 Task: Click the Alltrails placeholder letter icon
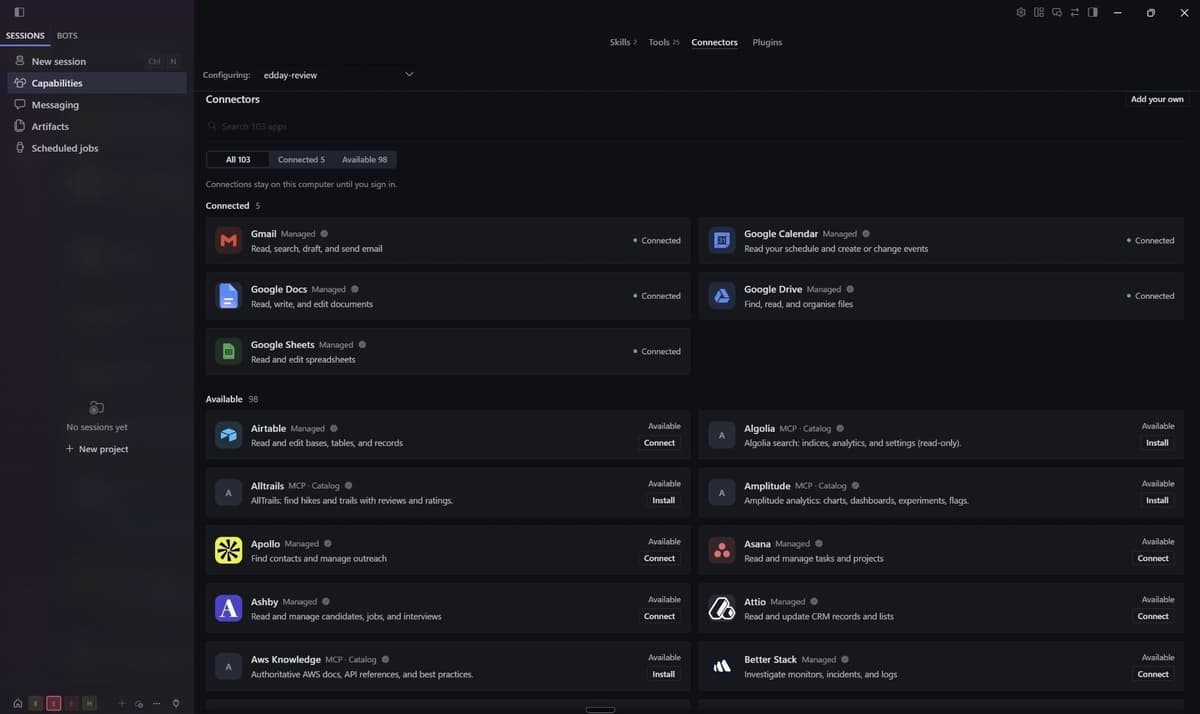pyautogui.click(x=229, y=492)
